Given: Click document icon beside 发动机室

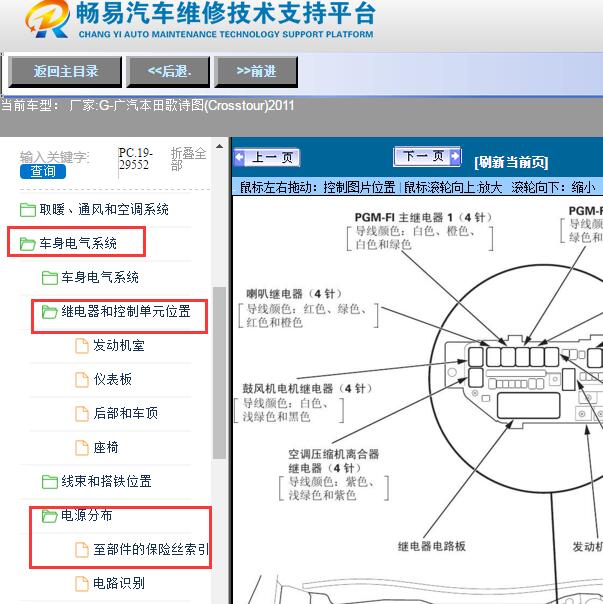Looking at the screenshot, I should [x=82, y=346].
